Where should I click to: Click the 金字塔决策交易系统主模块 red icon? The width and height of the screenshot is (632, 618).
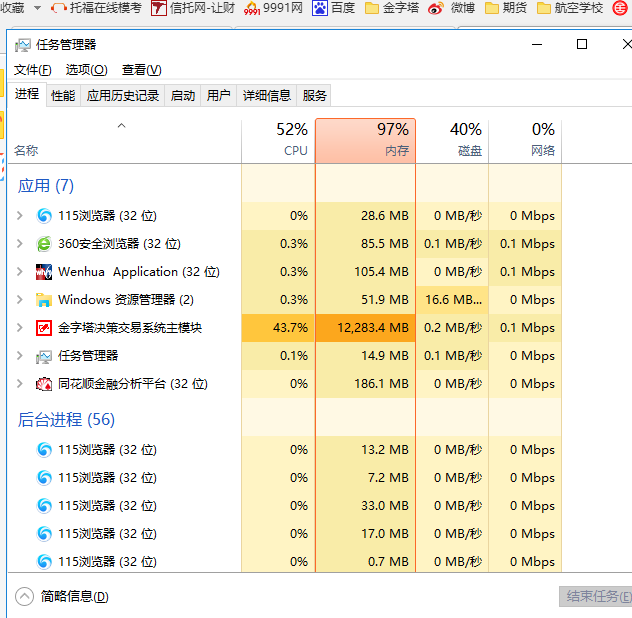point(44,328)
